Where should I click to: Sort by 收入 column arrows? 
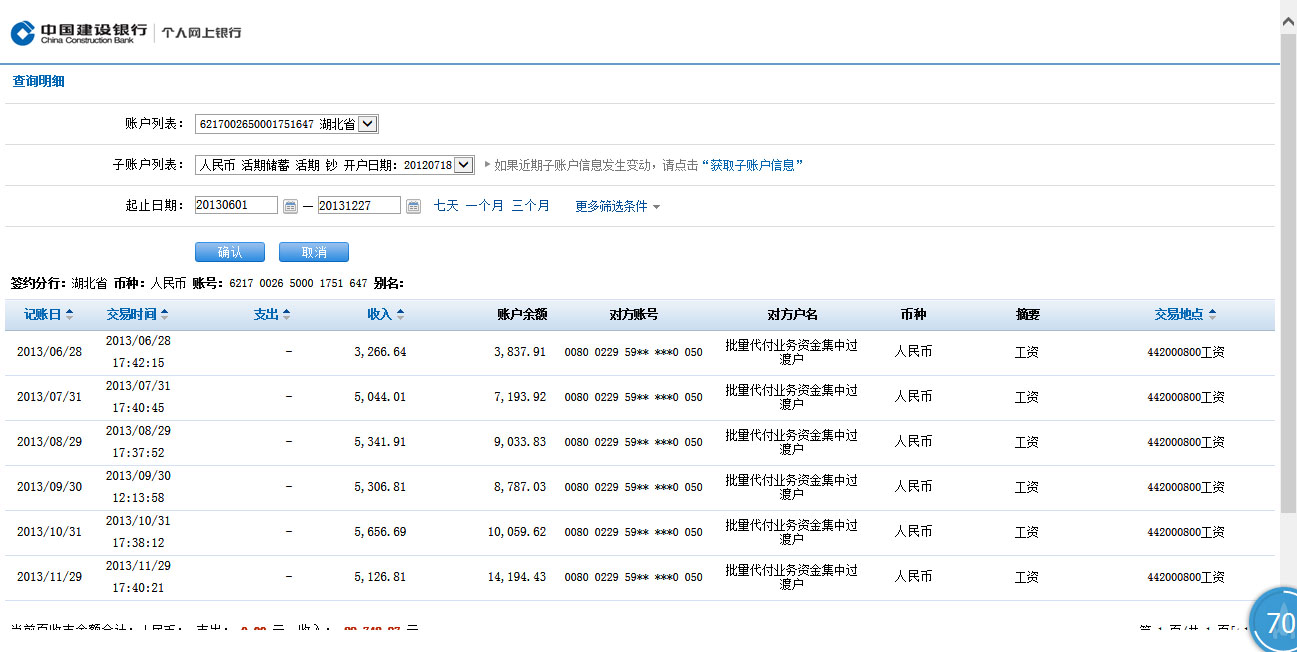coord(400,314)
